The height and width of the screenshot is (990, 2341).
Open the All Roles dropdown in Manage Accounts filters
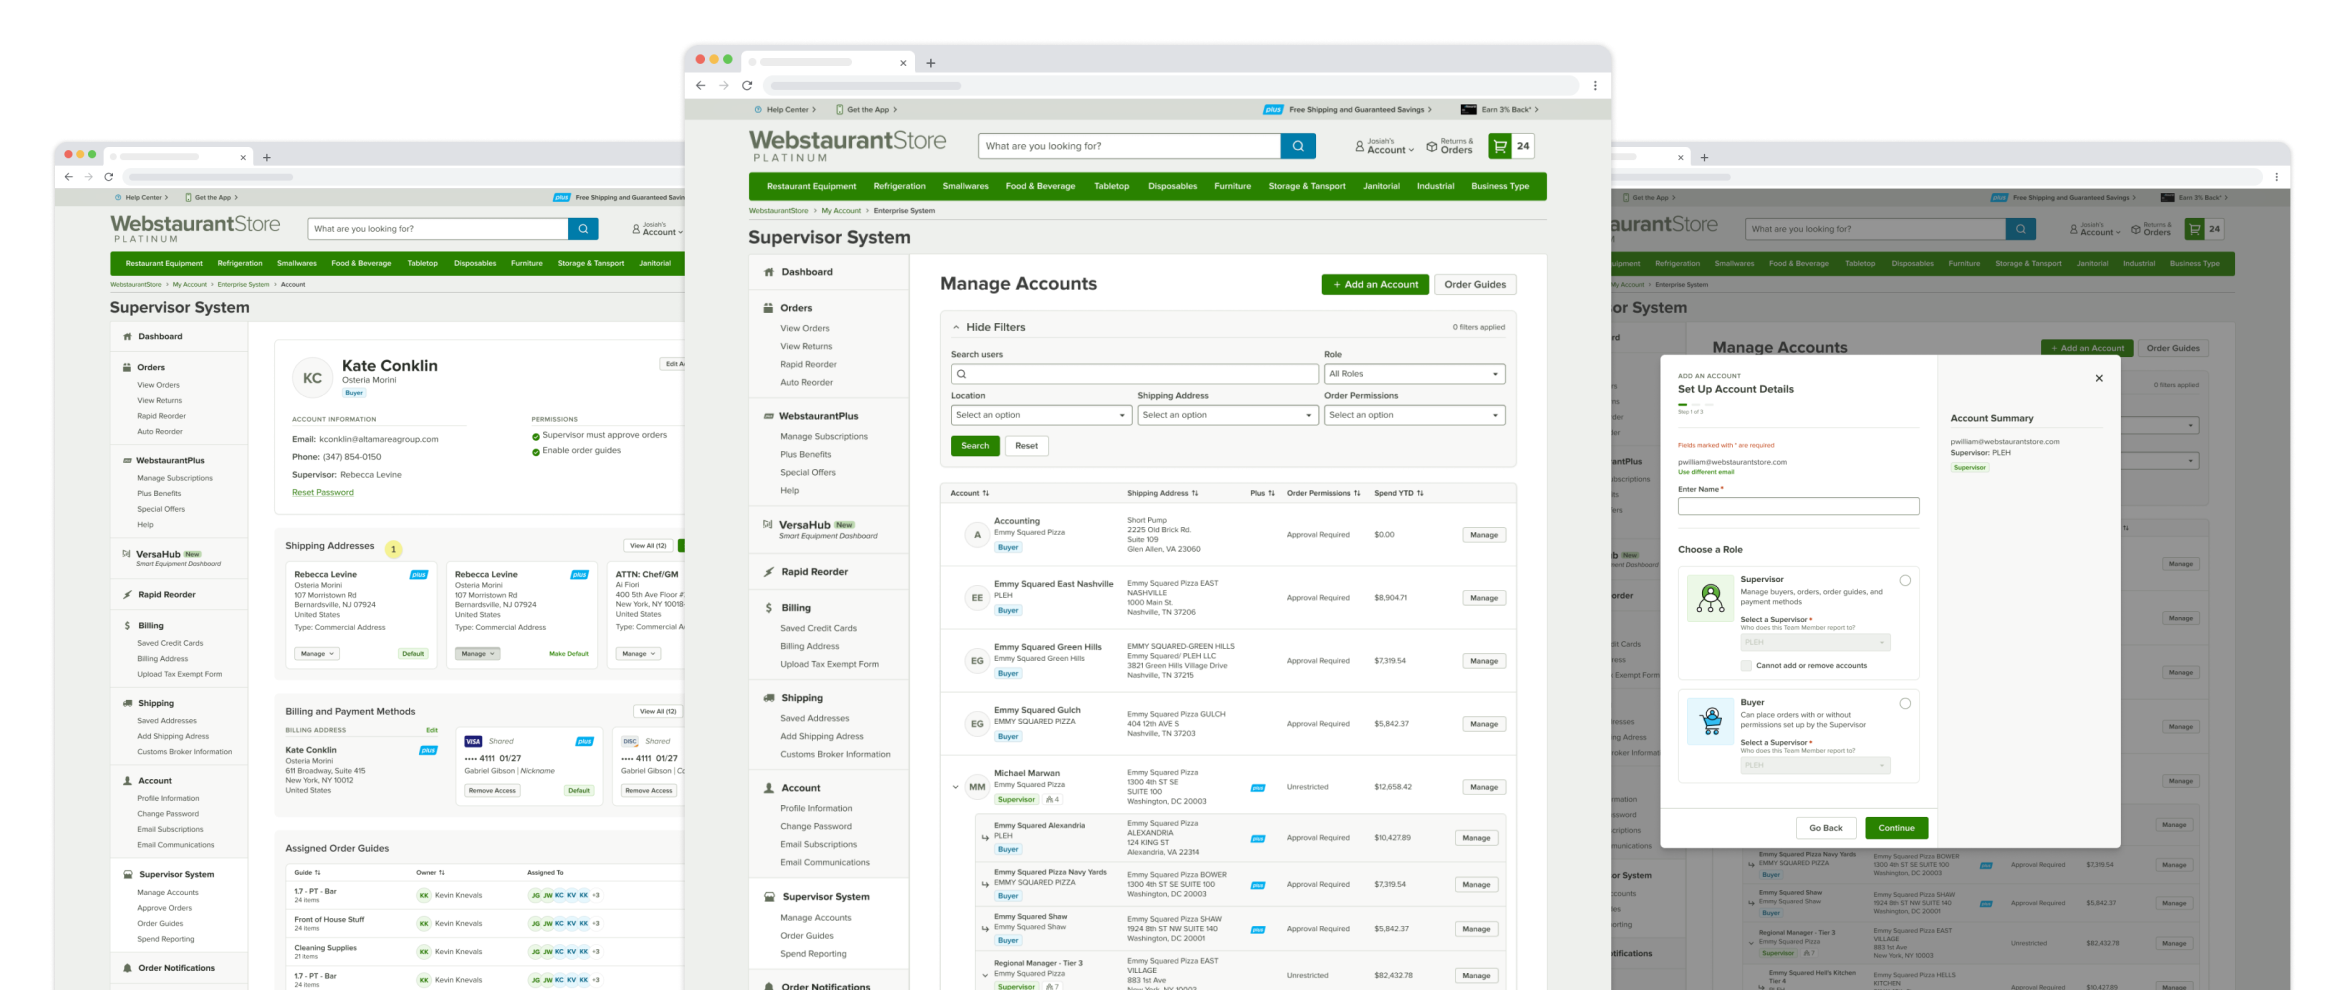pos(1414,374)
